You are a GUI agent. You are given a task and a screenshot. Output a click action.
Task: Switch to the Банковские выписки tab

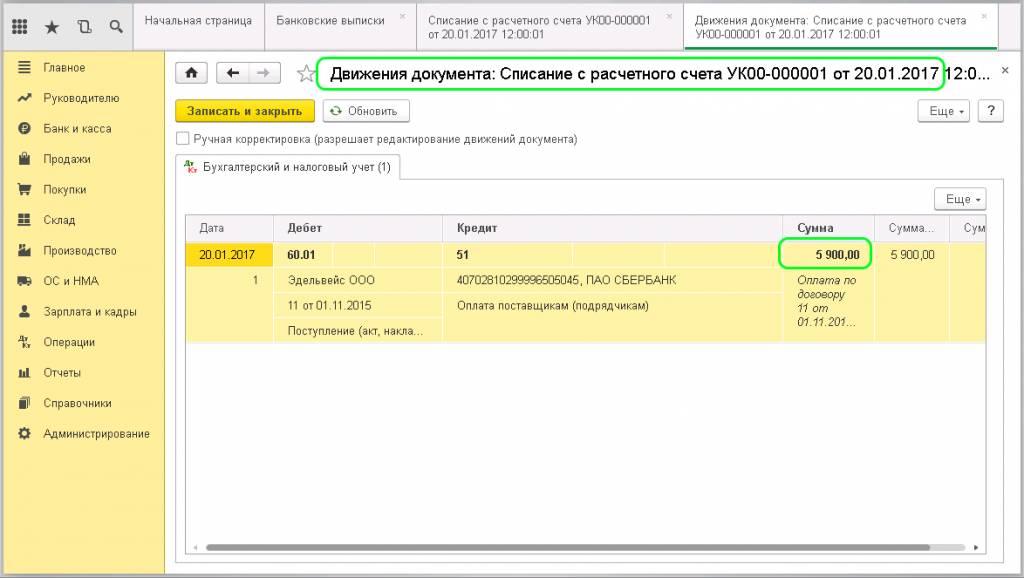click(330, 20)
